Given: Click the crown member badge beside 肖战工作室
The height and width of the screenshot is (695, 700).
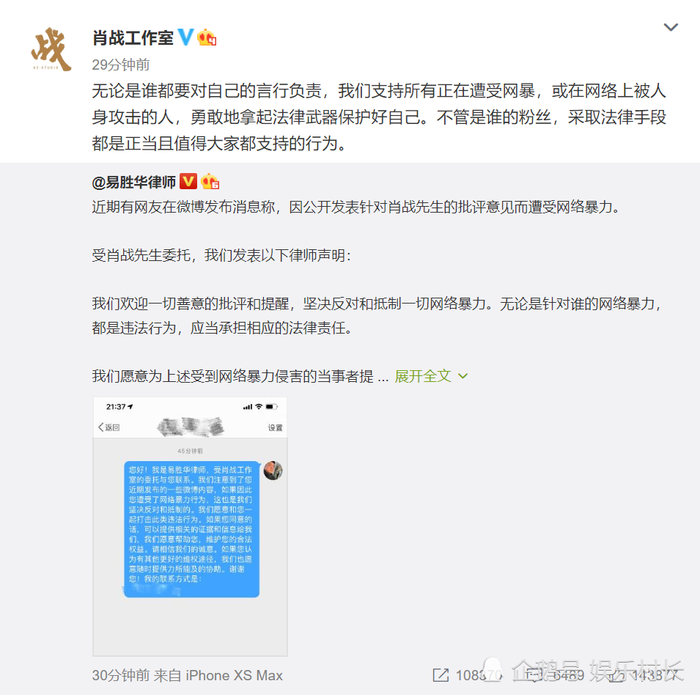Looking at the screenshot, I should [x=207, y=37].
